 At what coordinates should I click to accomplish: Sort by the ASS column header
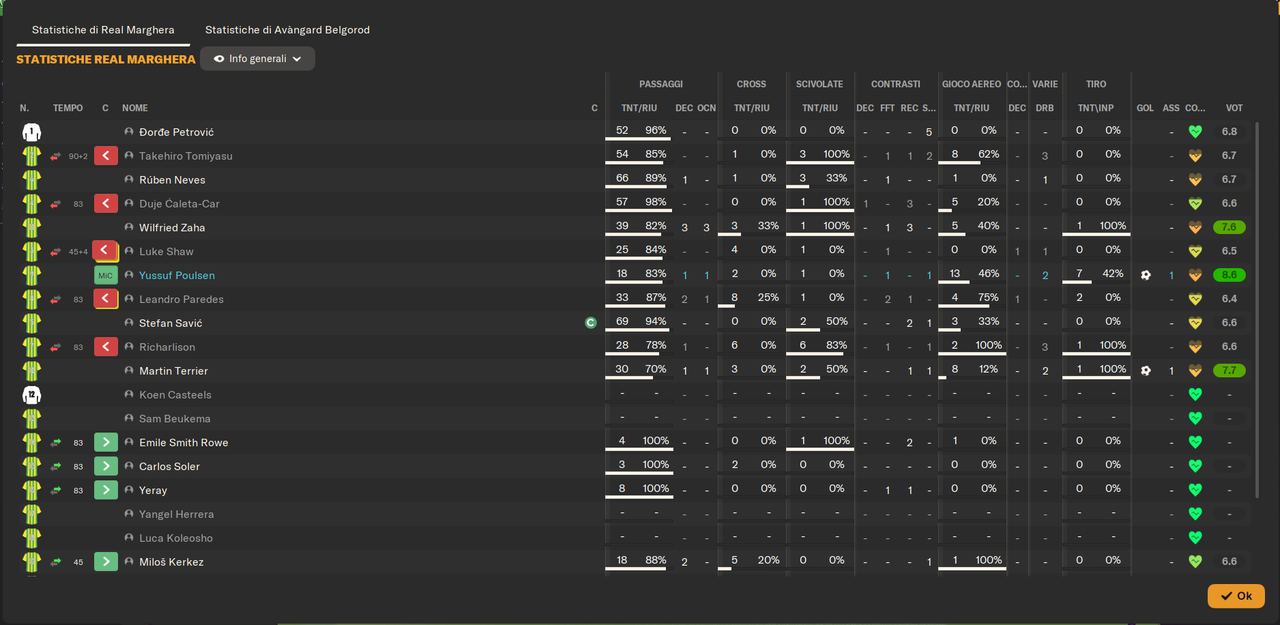click(1171, 108)
